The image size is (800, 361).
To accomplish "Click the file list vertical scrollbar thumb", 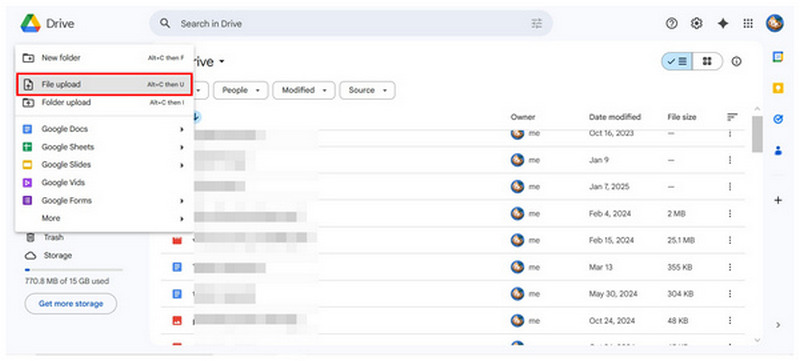I will pos(758,134).
